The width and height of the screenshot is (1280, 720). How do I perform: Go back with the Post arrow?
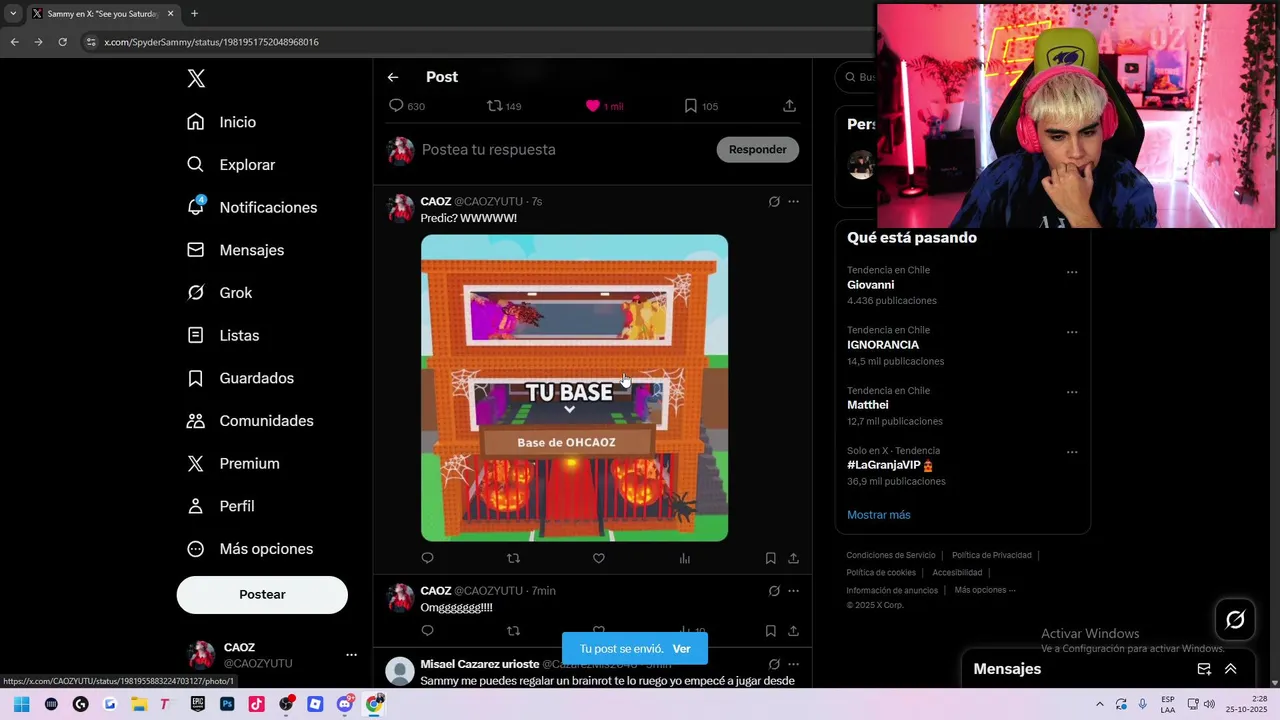click(393, 77)
